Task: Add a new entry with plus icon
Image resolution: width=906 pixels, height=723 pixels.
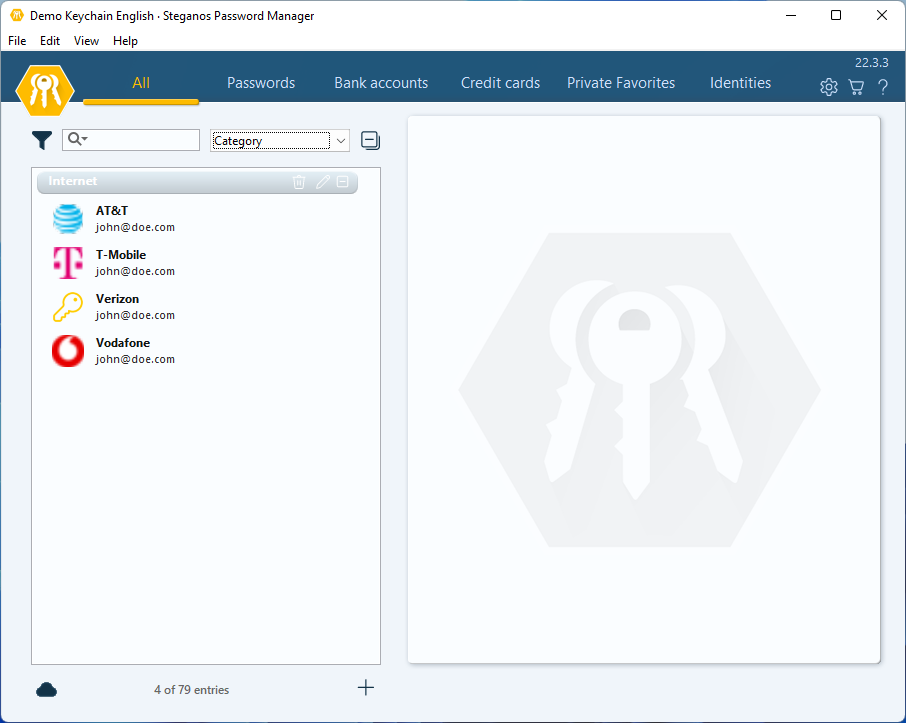Action: 366,688
